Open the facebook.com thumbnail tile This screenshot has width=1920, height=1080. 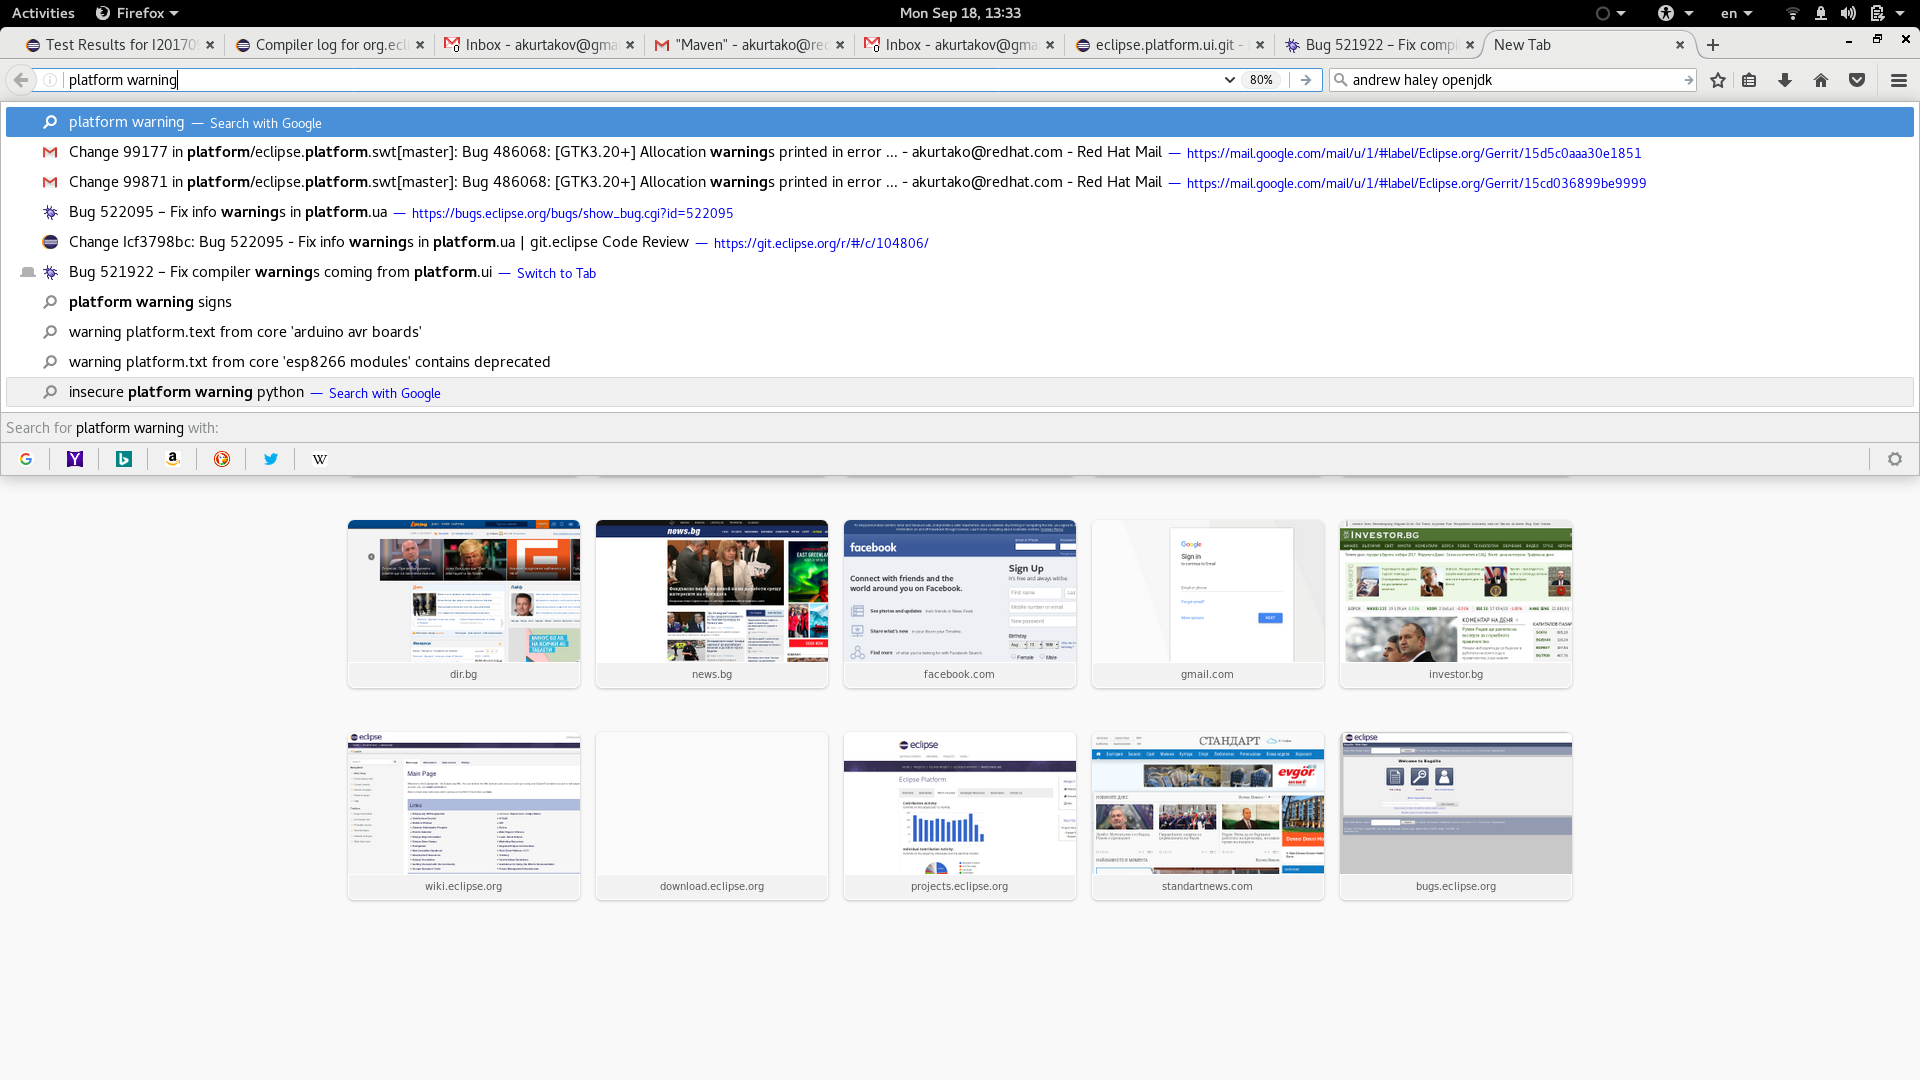click(960, 604)
